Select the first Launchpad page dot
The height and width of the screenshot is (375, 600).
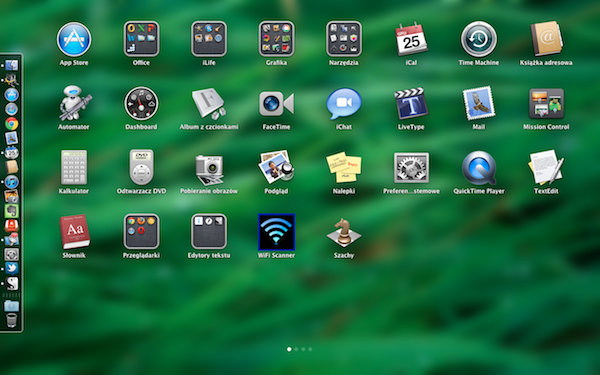[x=289, y=349]
